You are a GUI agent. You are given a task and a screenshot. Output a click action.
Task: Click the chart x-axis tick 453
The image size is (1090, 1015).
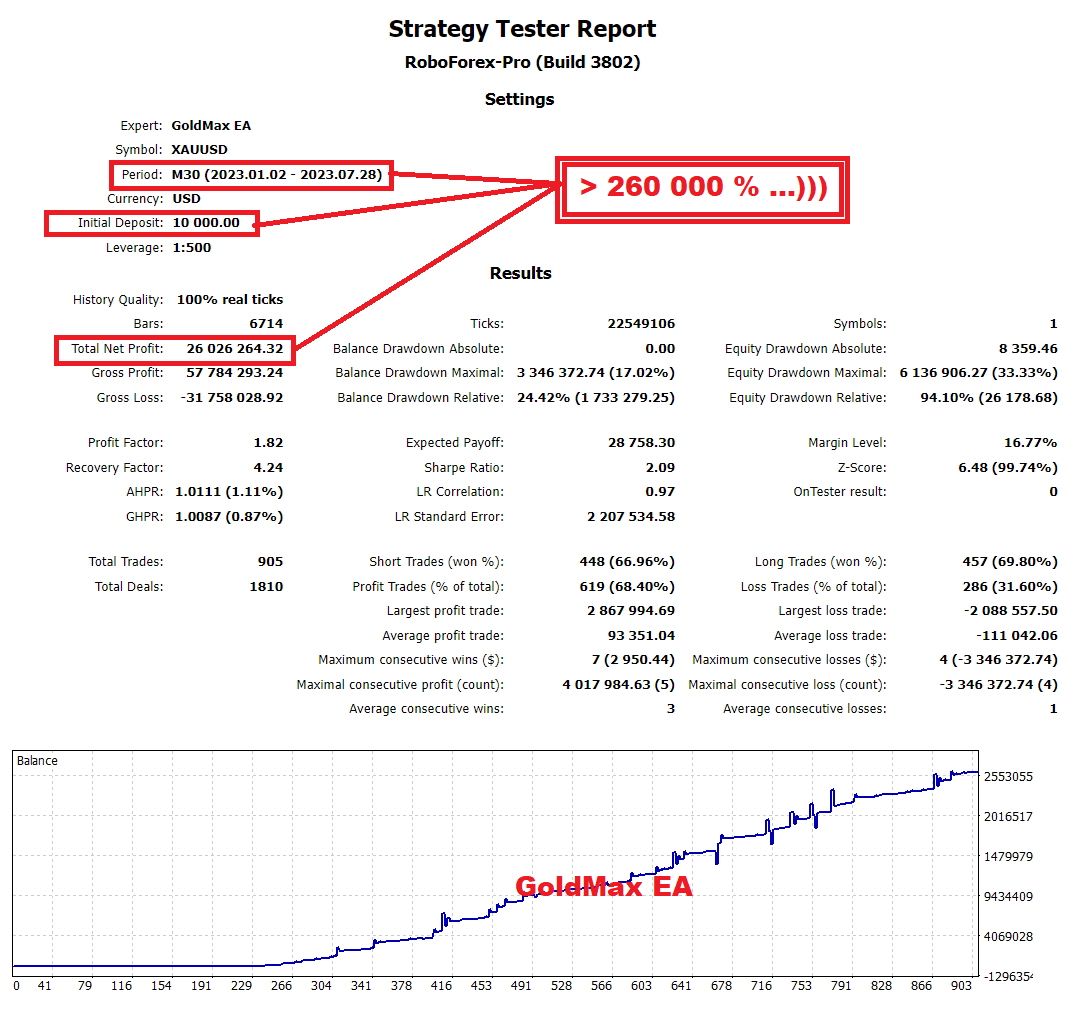[x=481, y=986]
